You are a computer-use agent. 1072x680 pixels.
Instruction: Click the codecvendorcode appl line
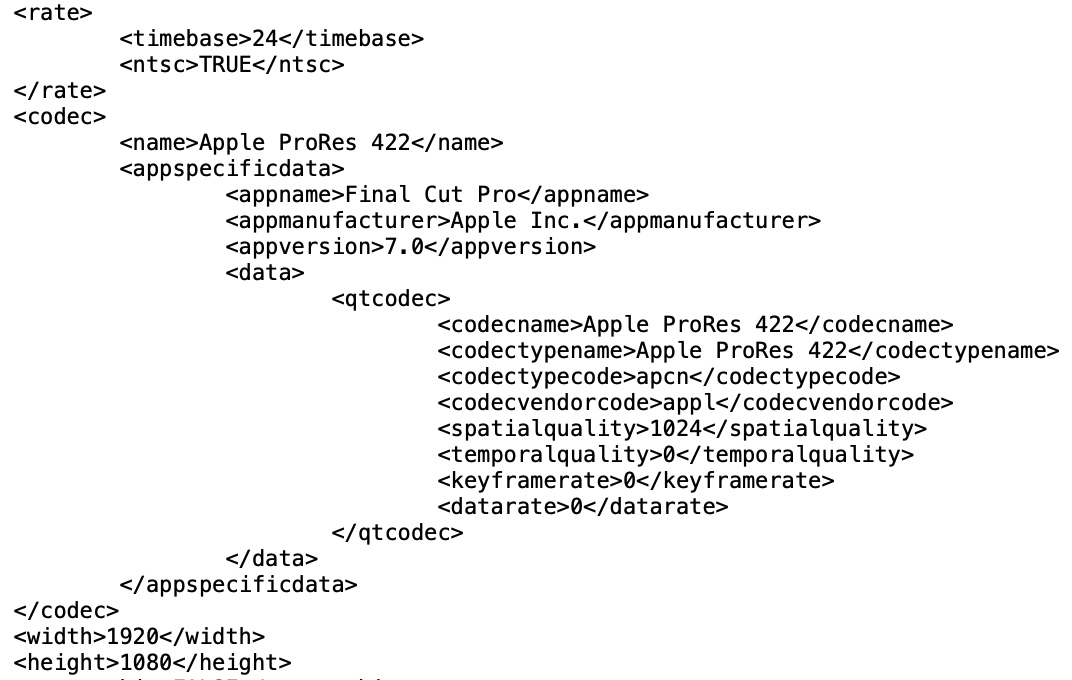click(x=695, y=403)
